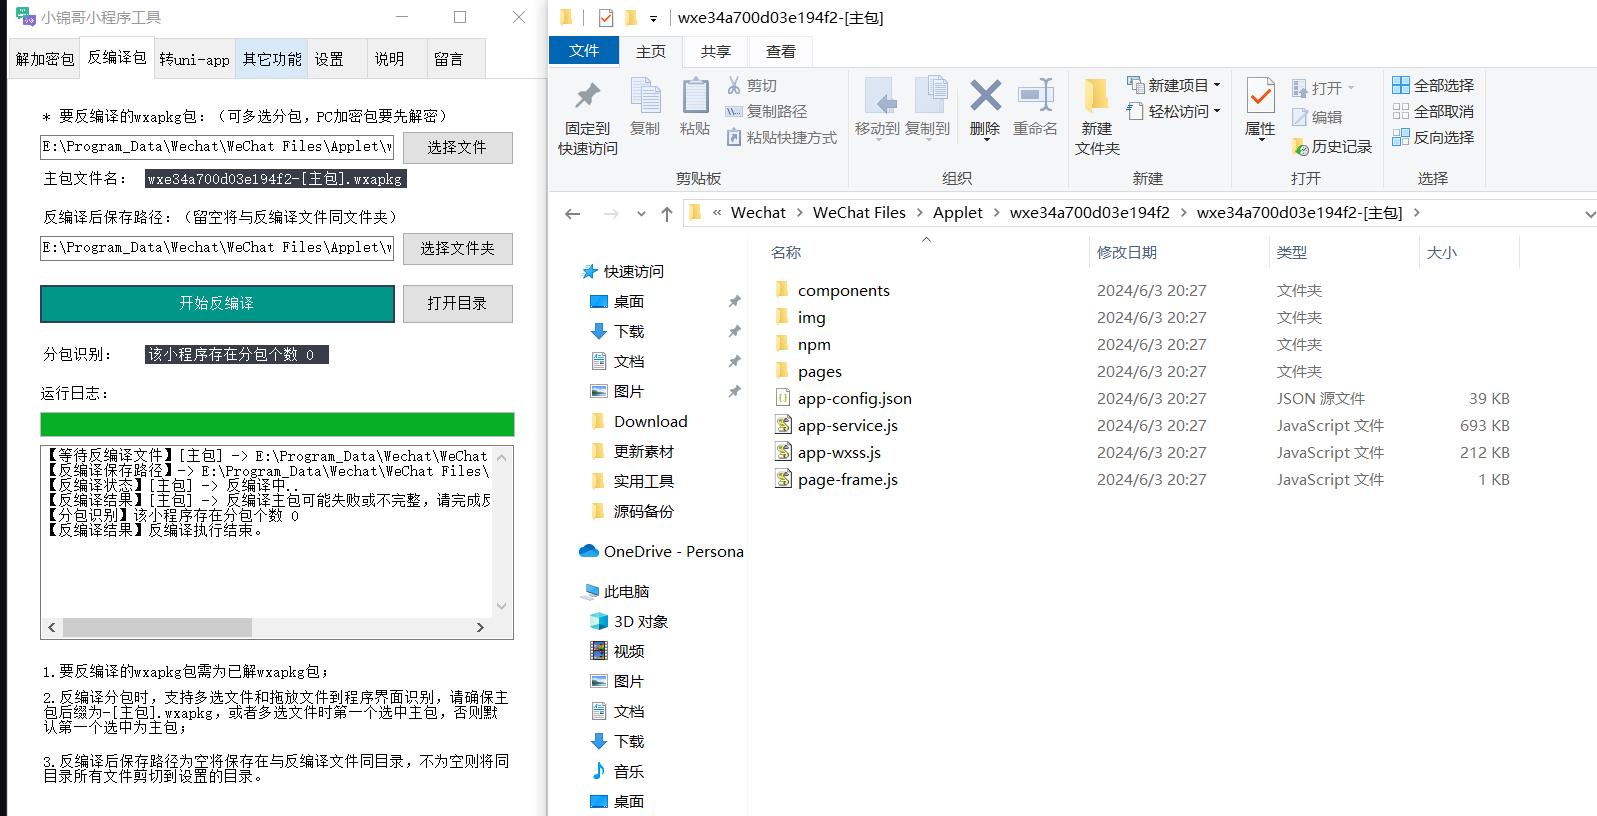Viewport: 1597px width, 816px height.
Task: Click 打开目录 button
Action: pyautogui.click(x=457, y=304)
